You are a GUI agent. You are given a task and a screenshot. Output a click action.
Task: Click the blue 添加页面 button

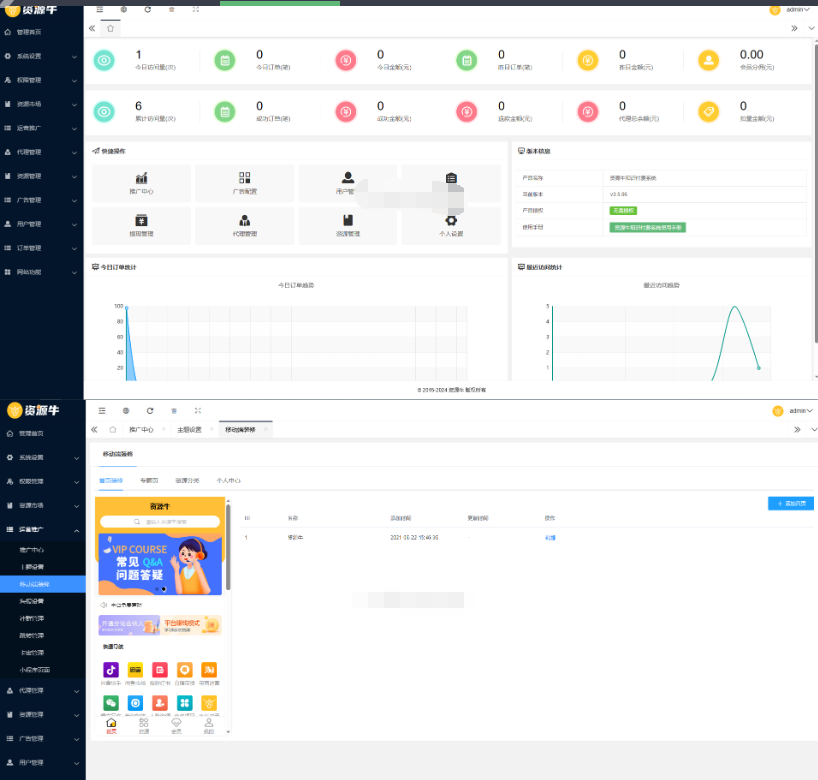(x=790, y=503)
